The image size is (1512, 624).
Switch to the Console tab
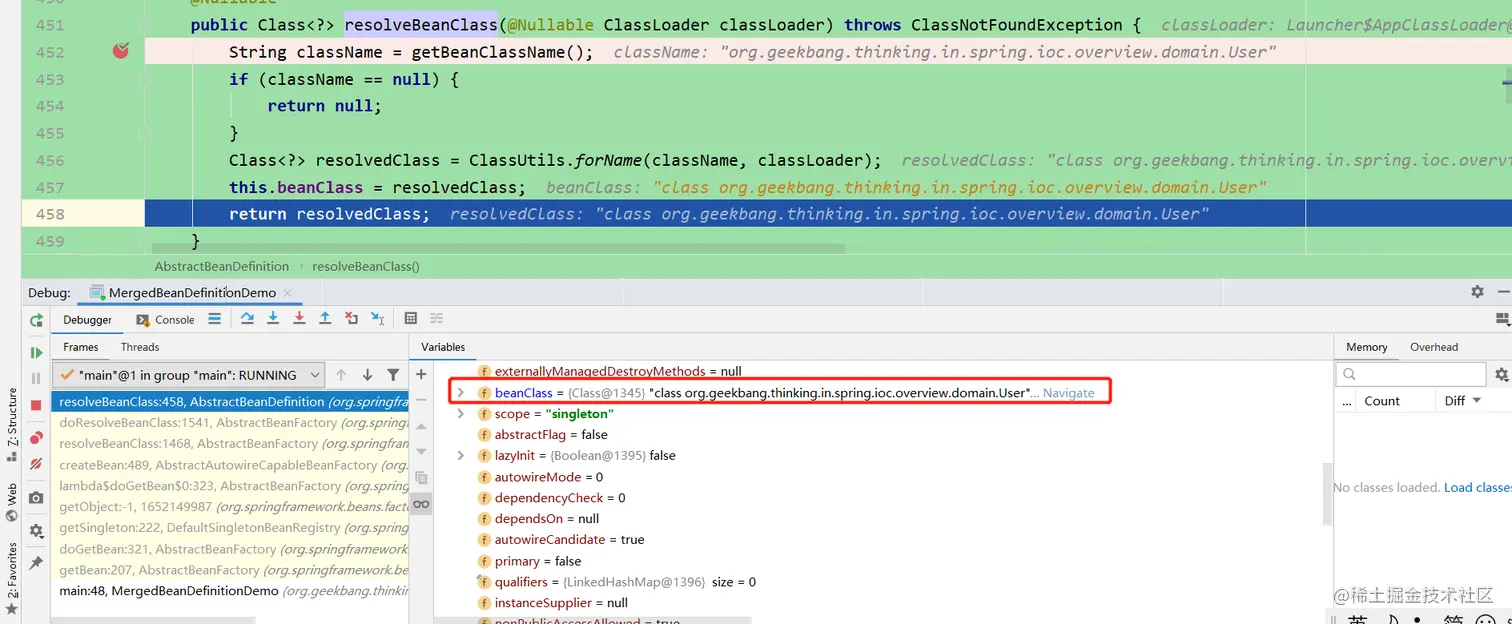point(165,320)
